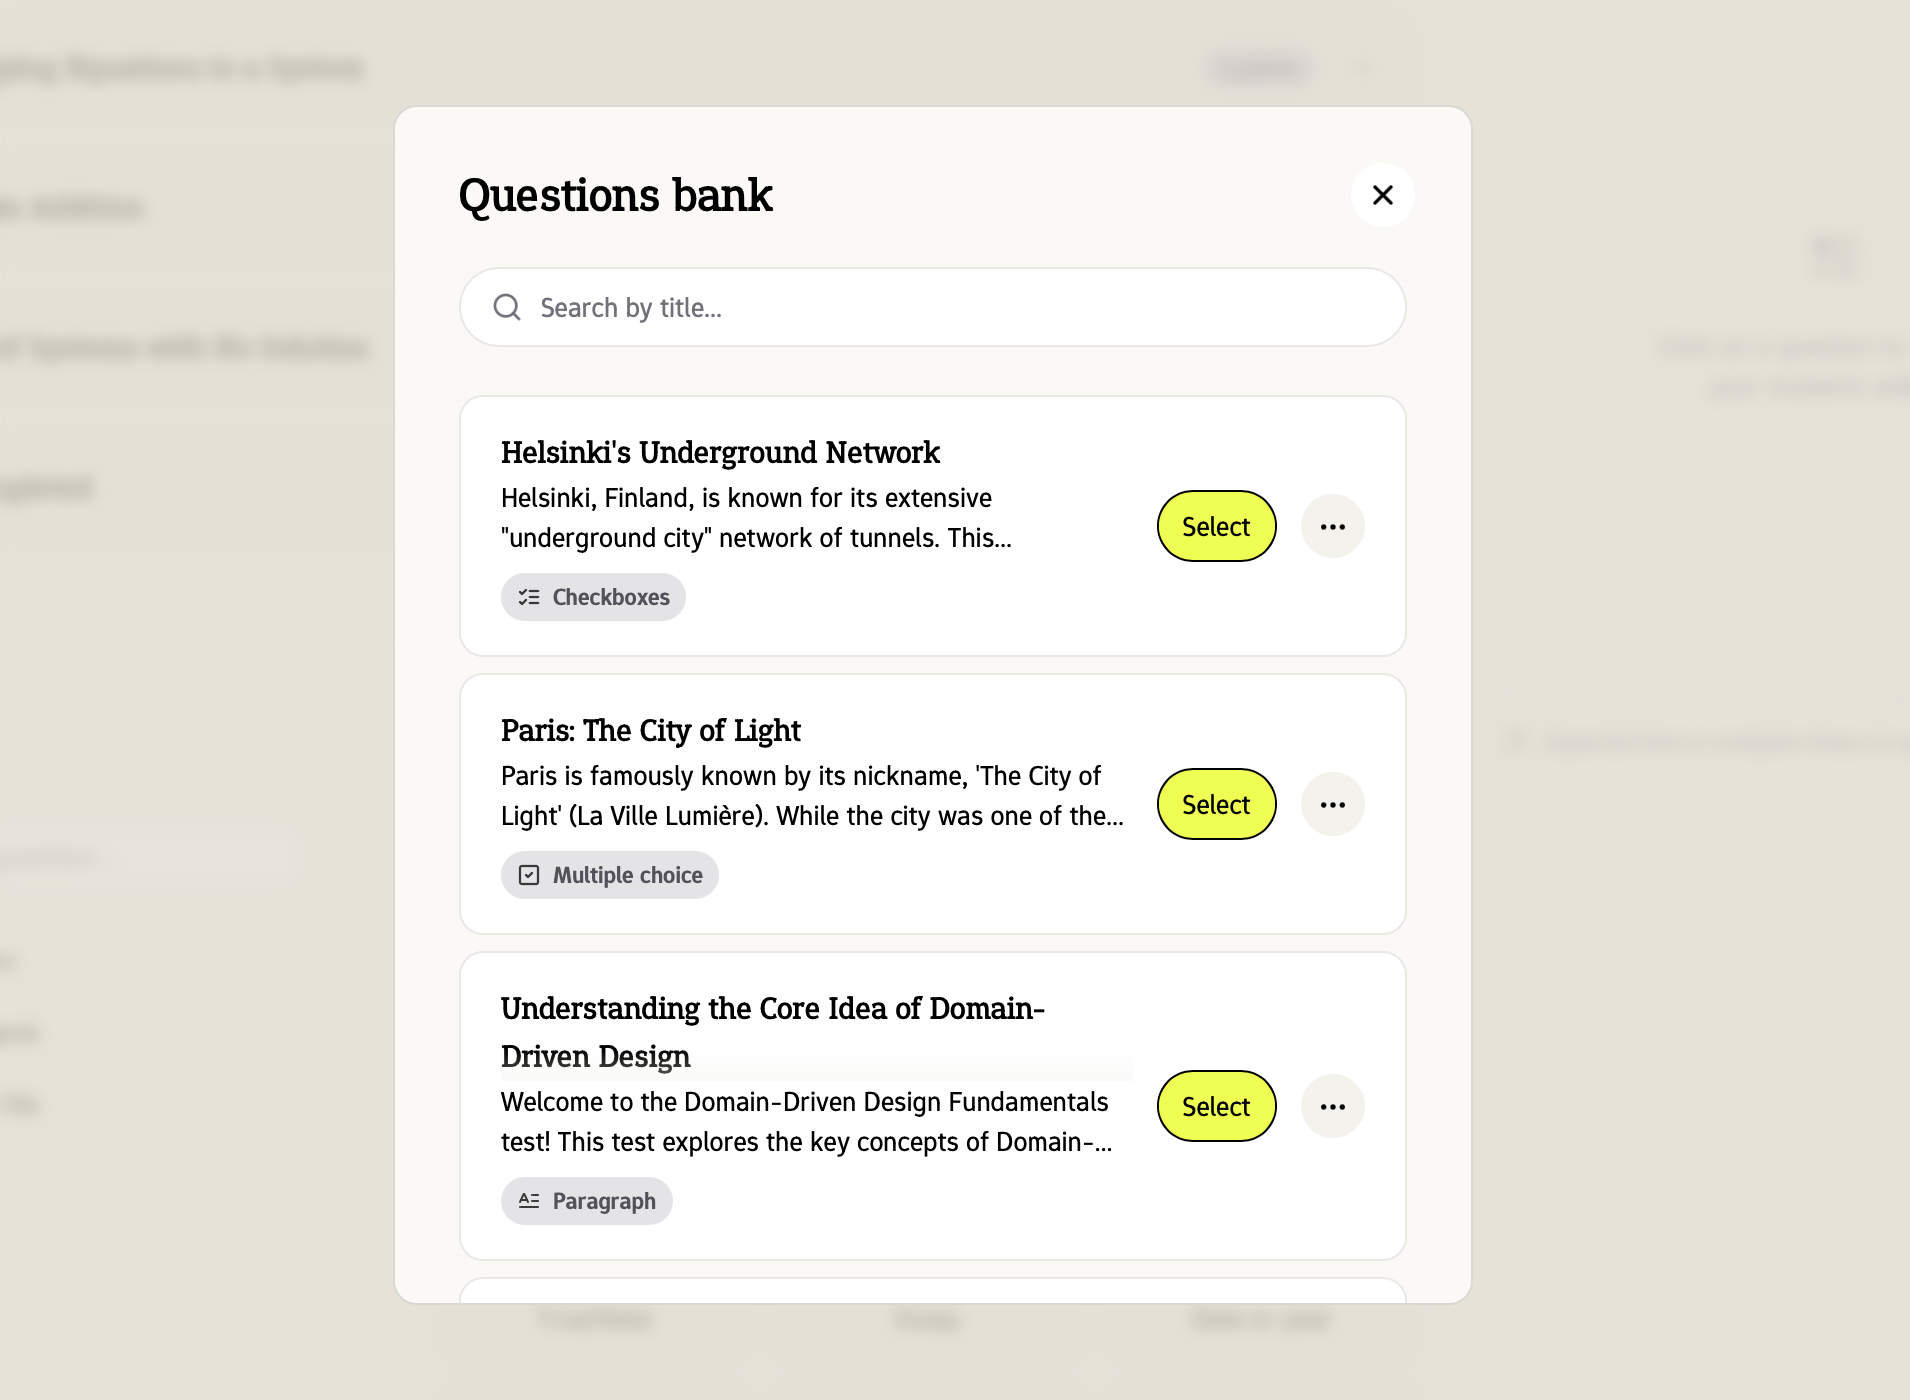This screenshot has width=1910, height=1400.
Task: Open more options for Helsinki question
Action: 1332,526
